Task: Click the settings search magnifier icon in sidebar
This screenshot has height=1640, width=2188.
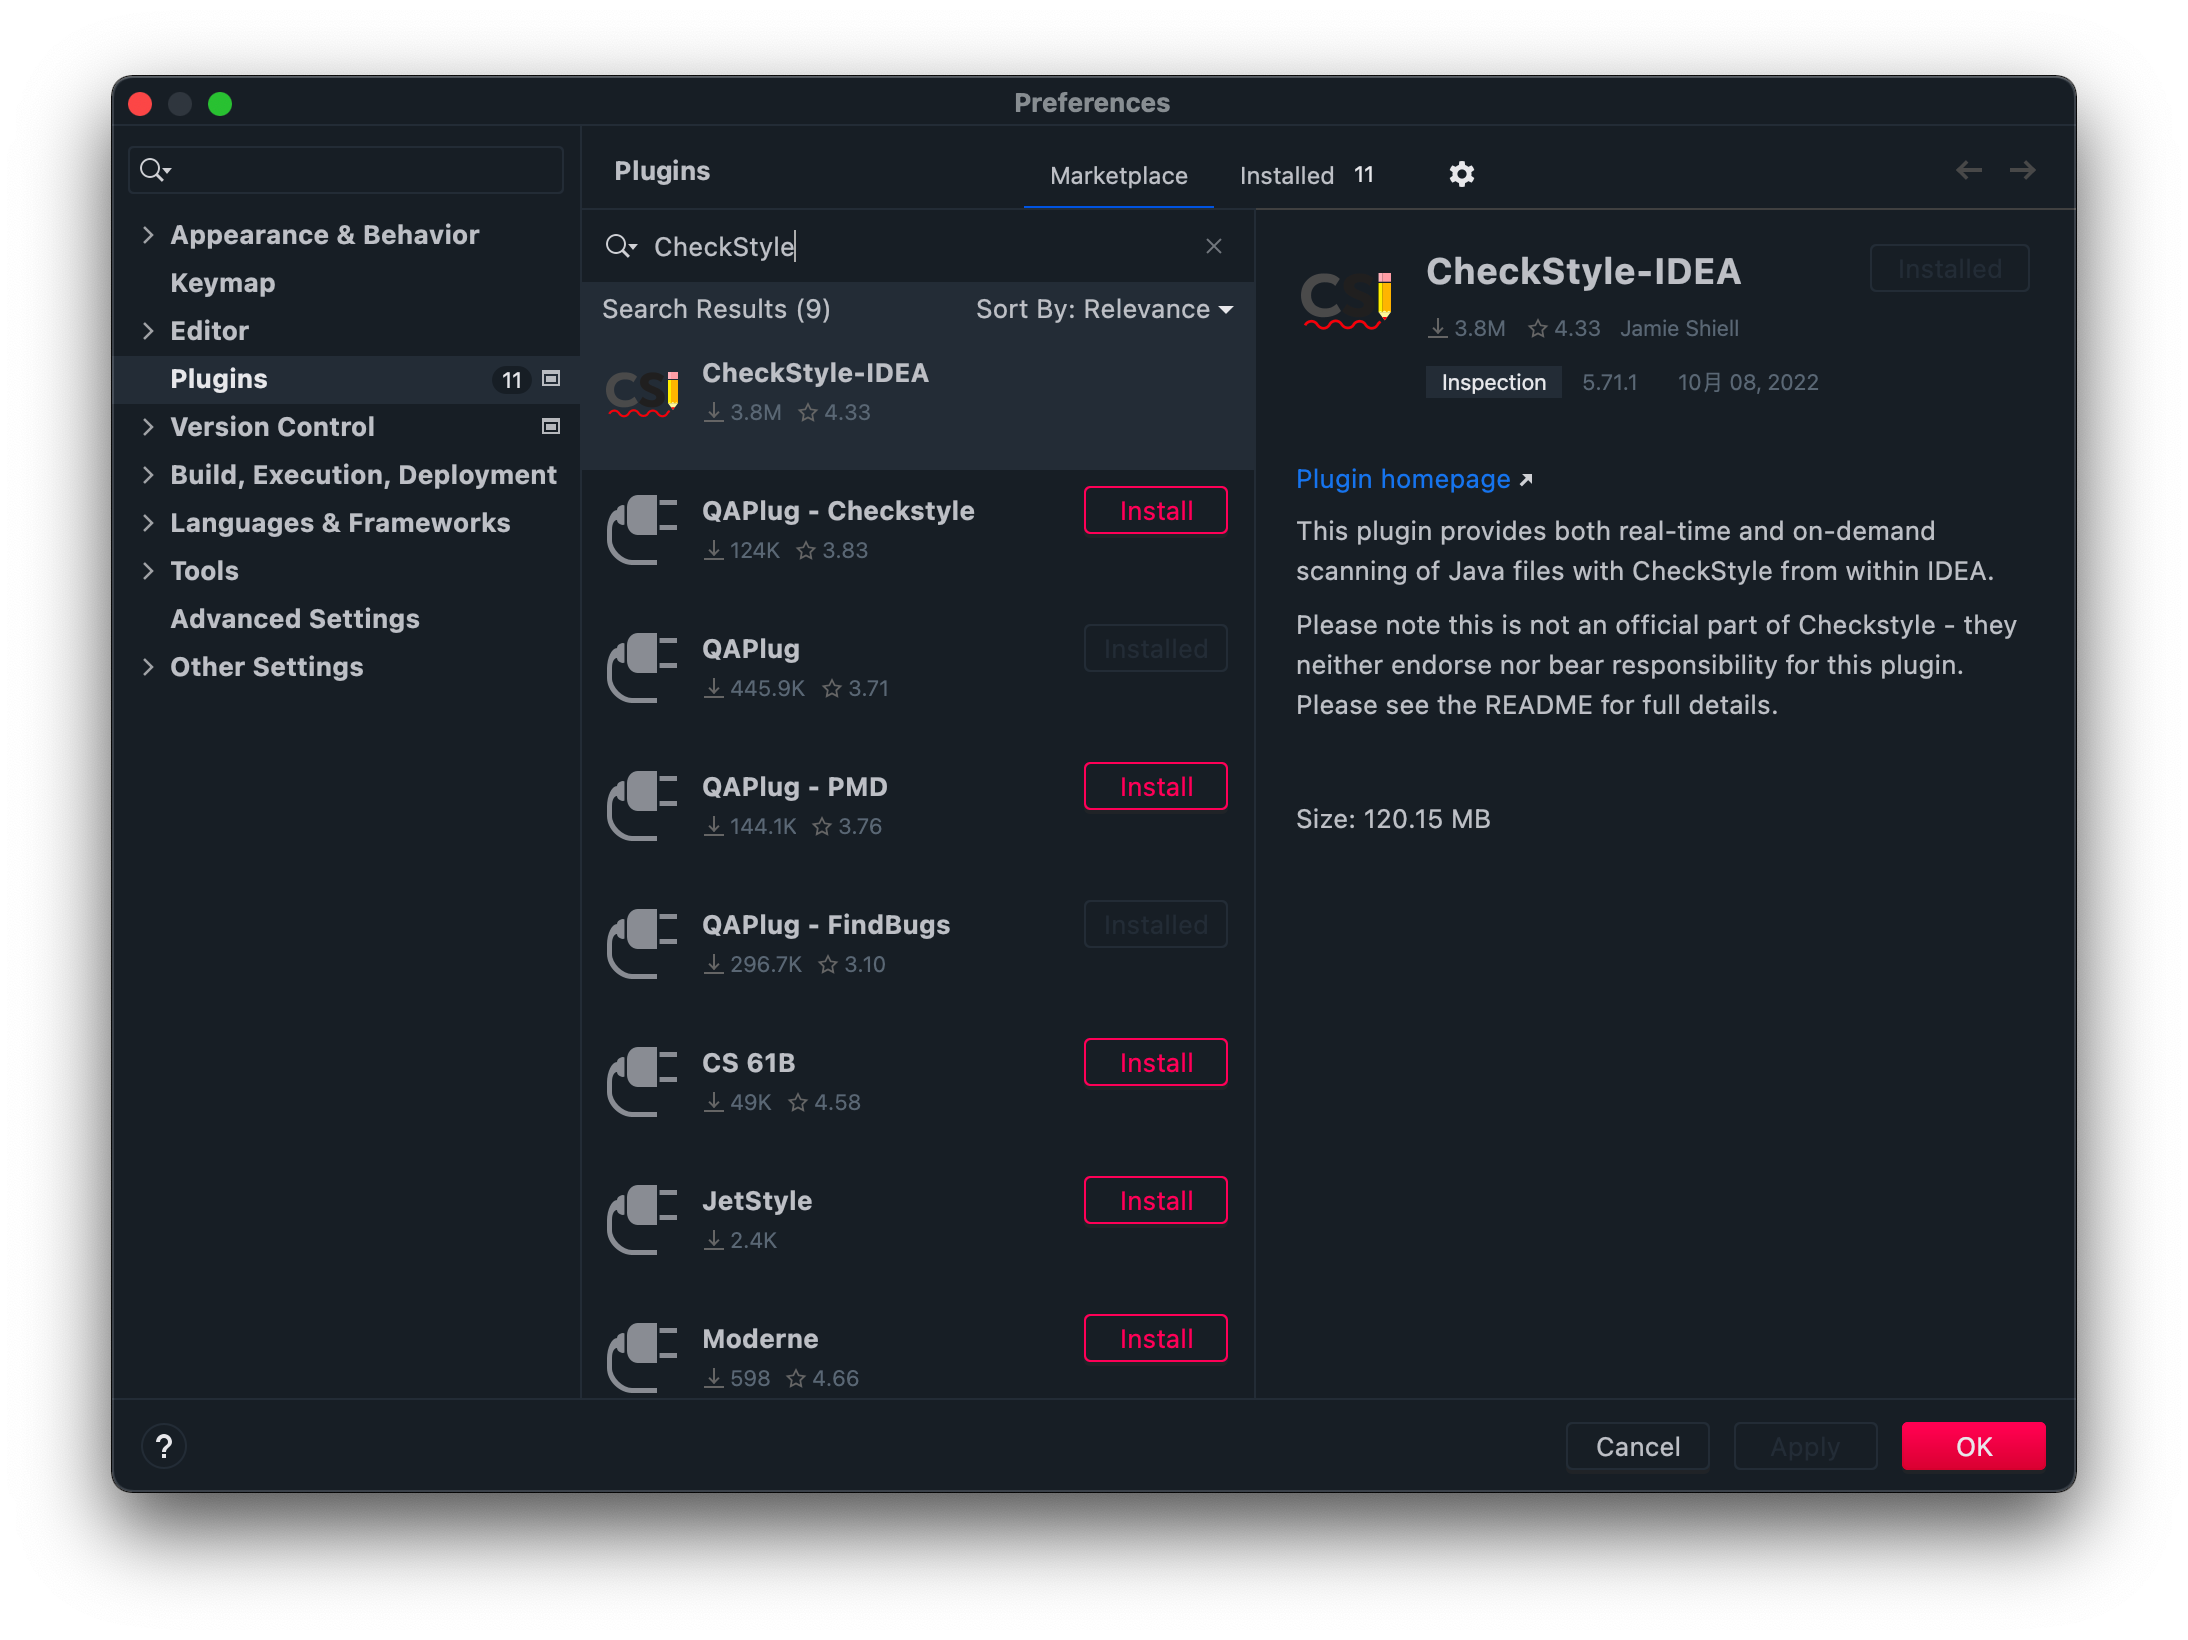Action: tap(155, 170)
